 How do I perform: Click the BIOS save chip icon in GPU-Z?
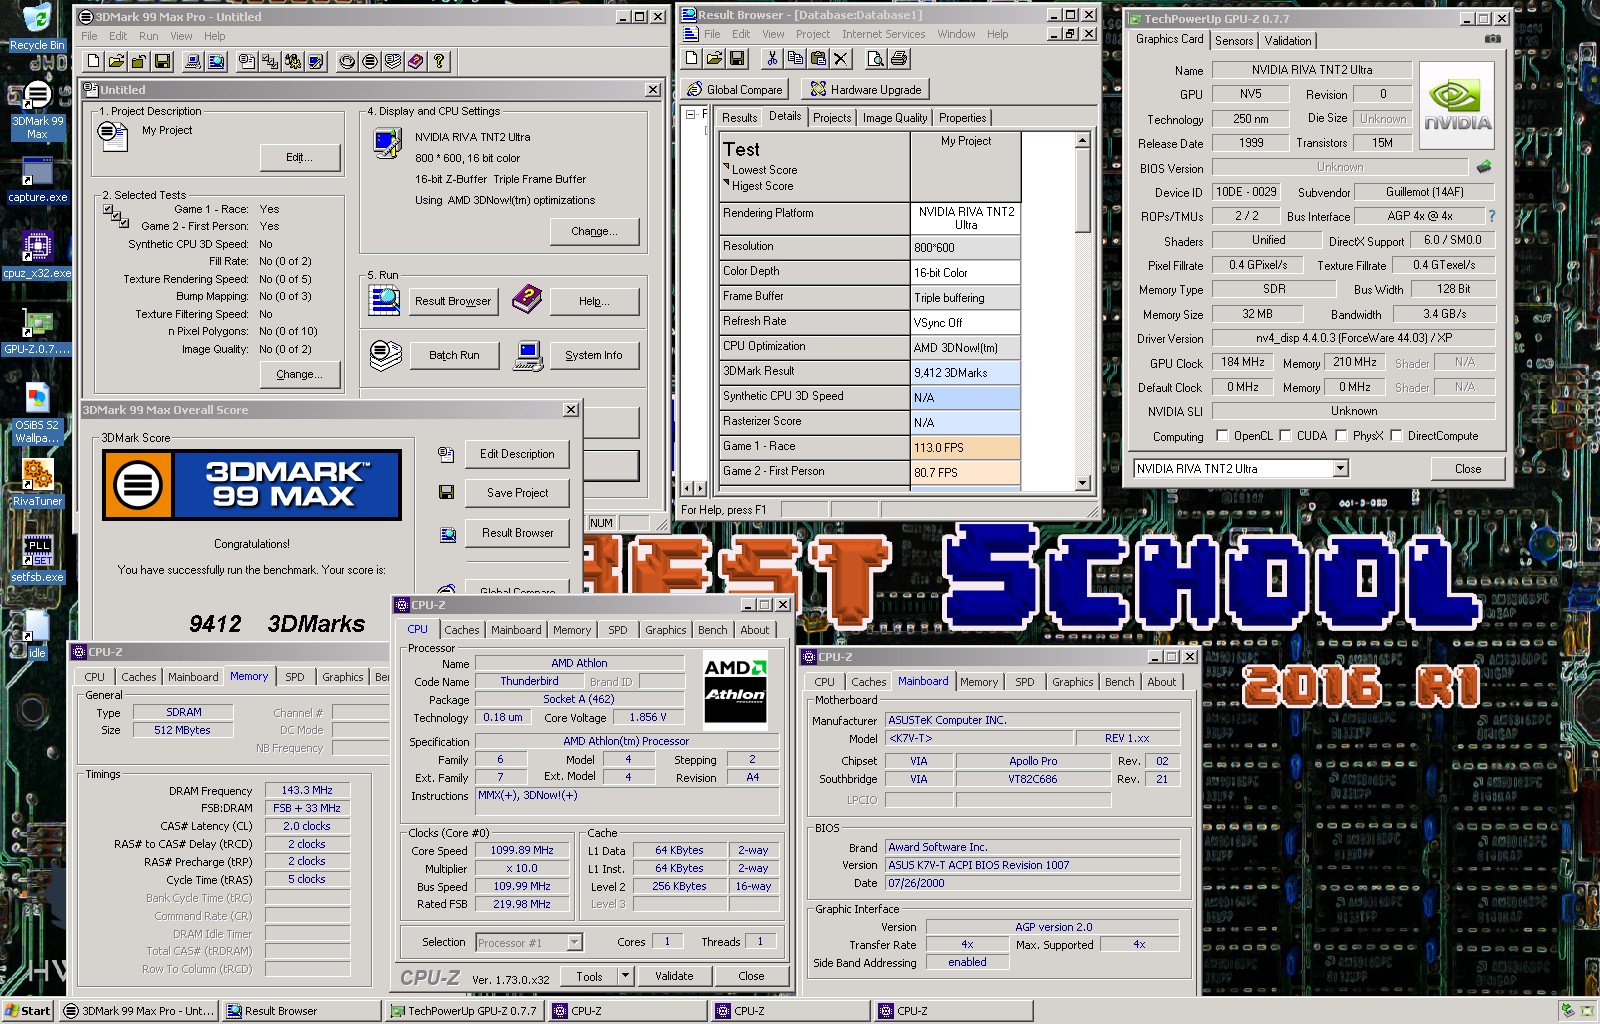click(1484, 167)
